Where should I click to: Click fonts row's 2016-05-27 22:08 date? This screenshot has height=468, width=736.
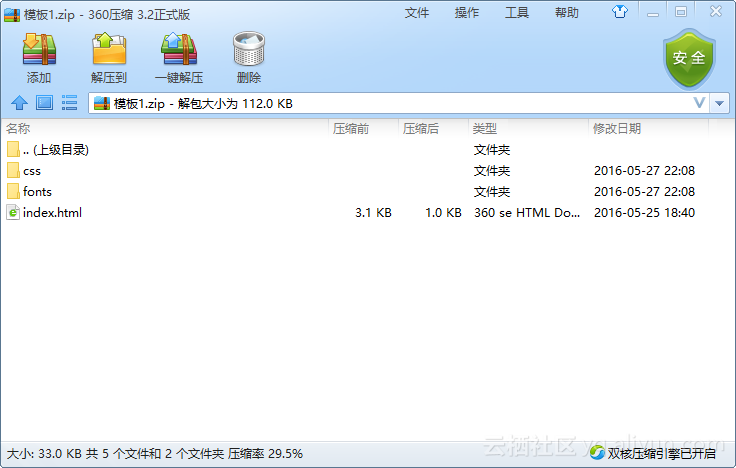[644, 192]
